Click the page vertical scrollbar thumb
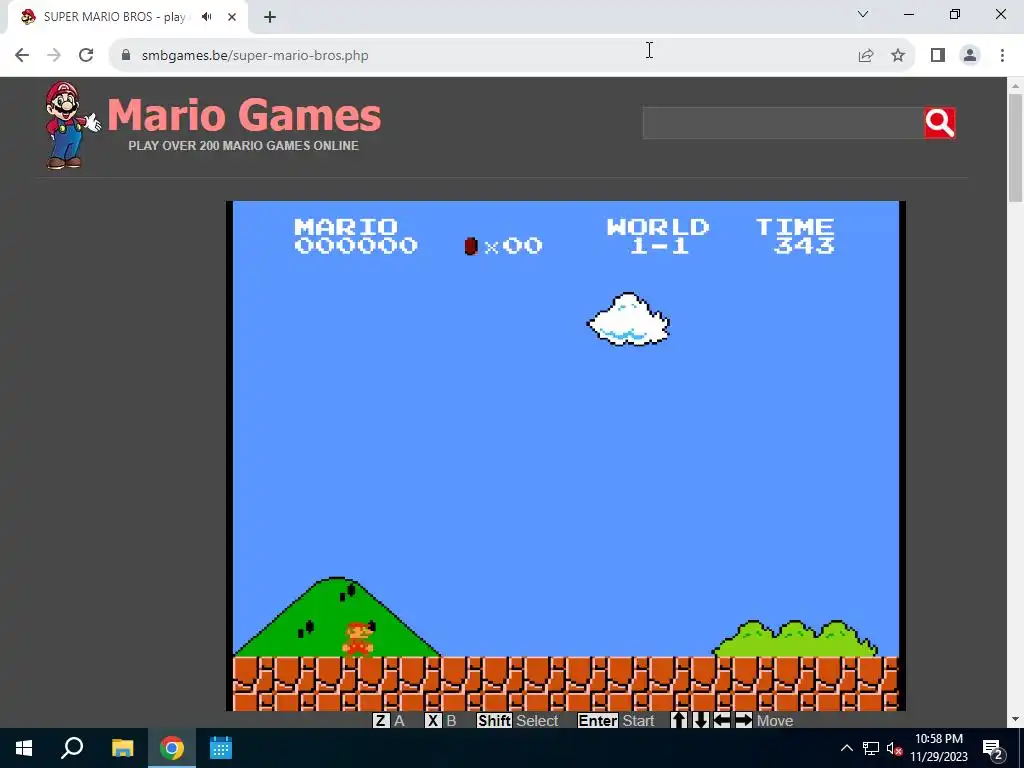The height and width of the screenshot is (768, 1024). (1015, 148)
